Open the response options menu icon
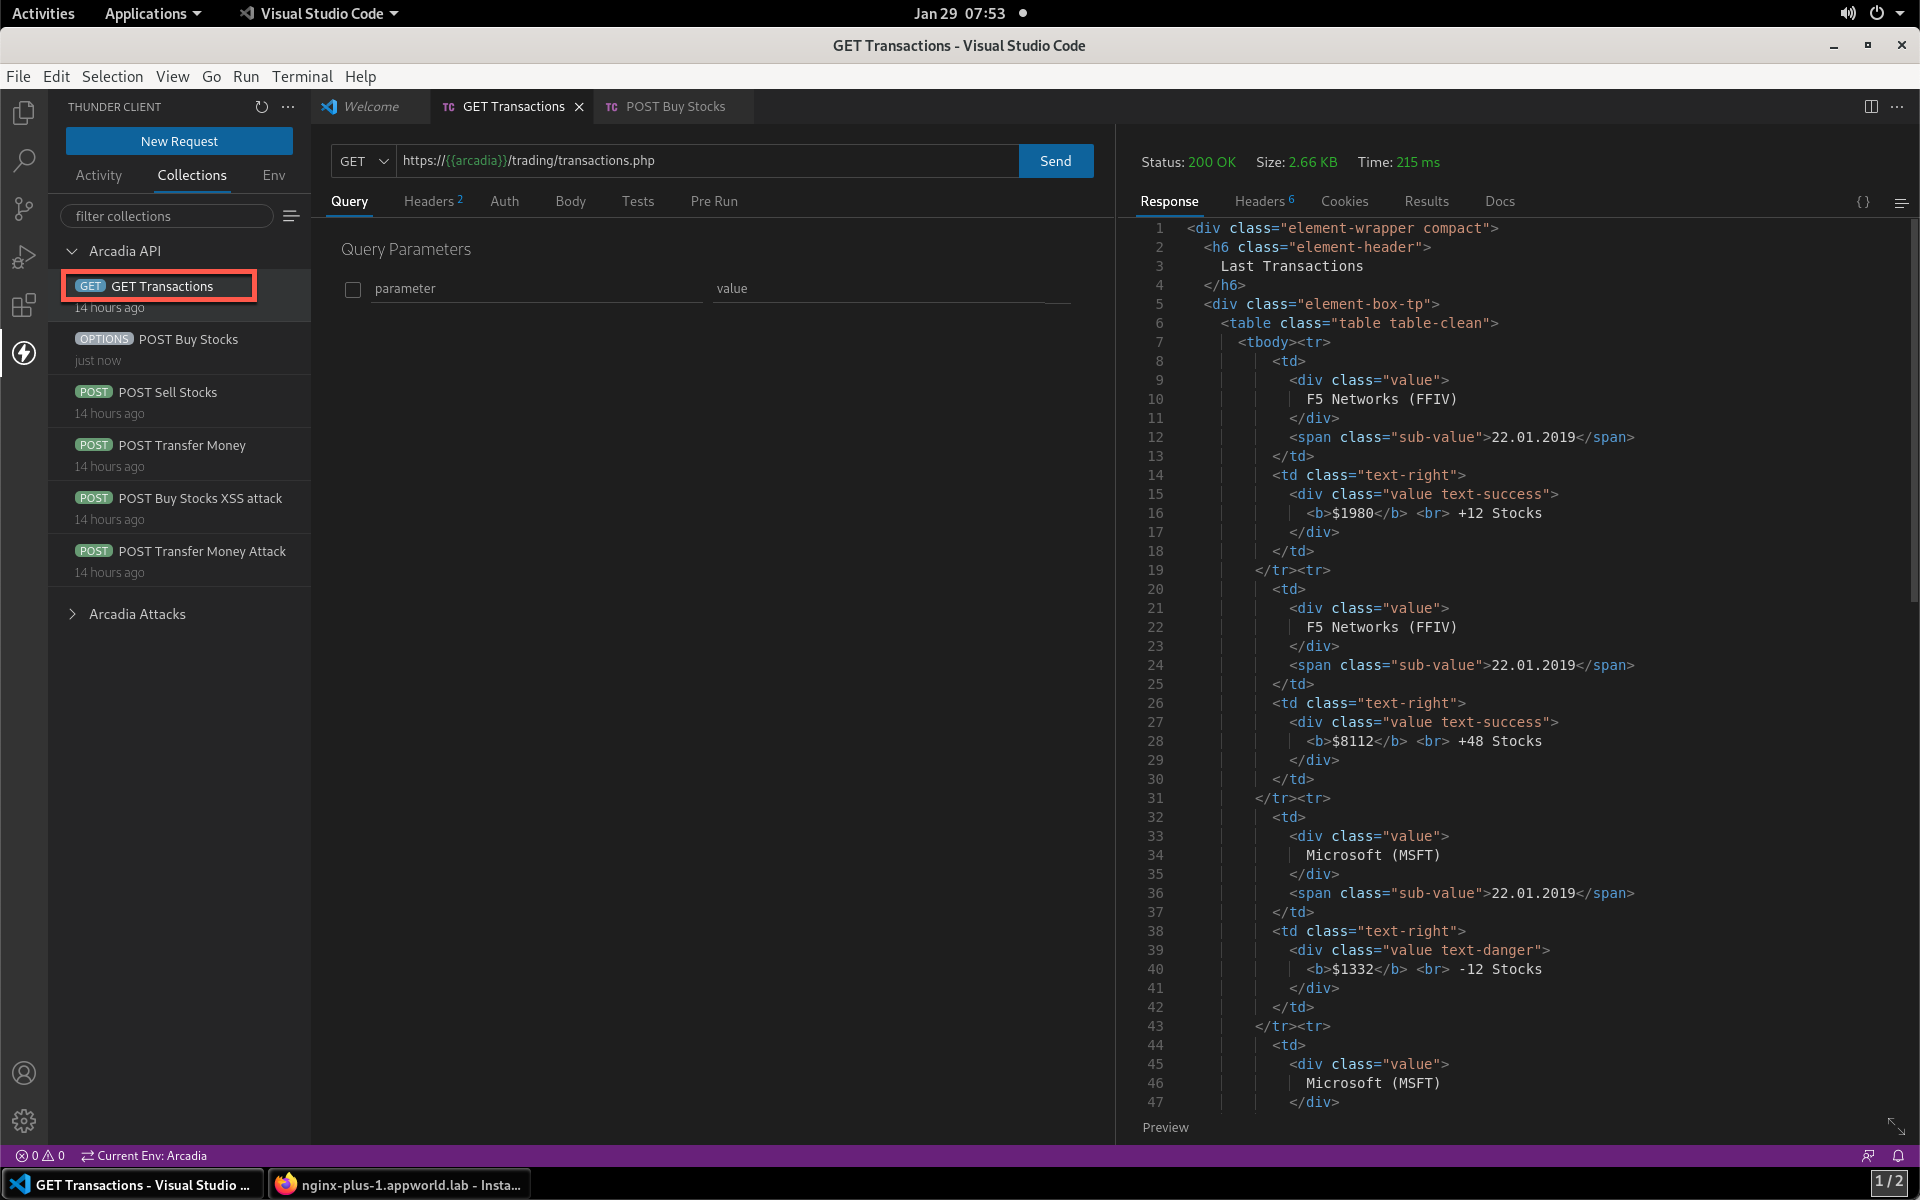Image resolution: width=1920 pixels, height=1200 pixels. tap(1901, 202)
